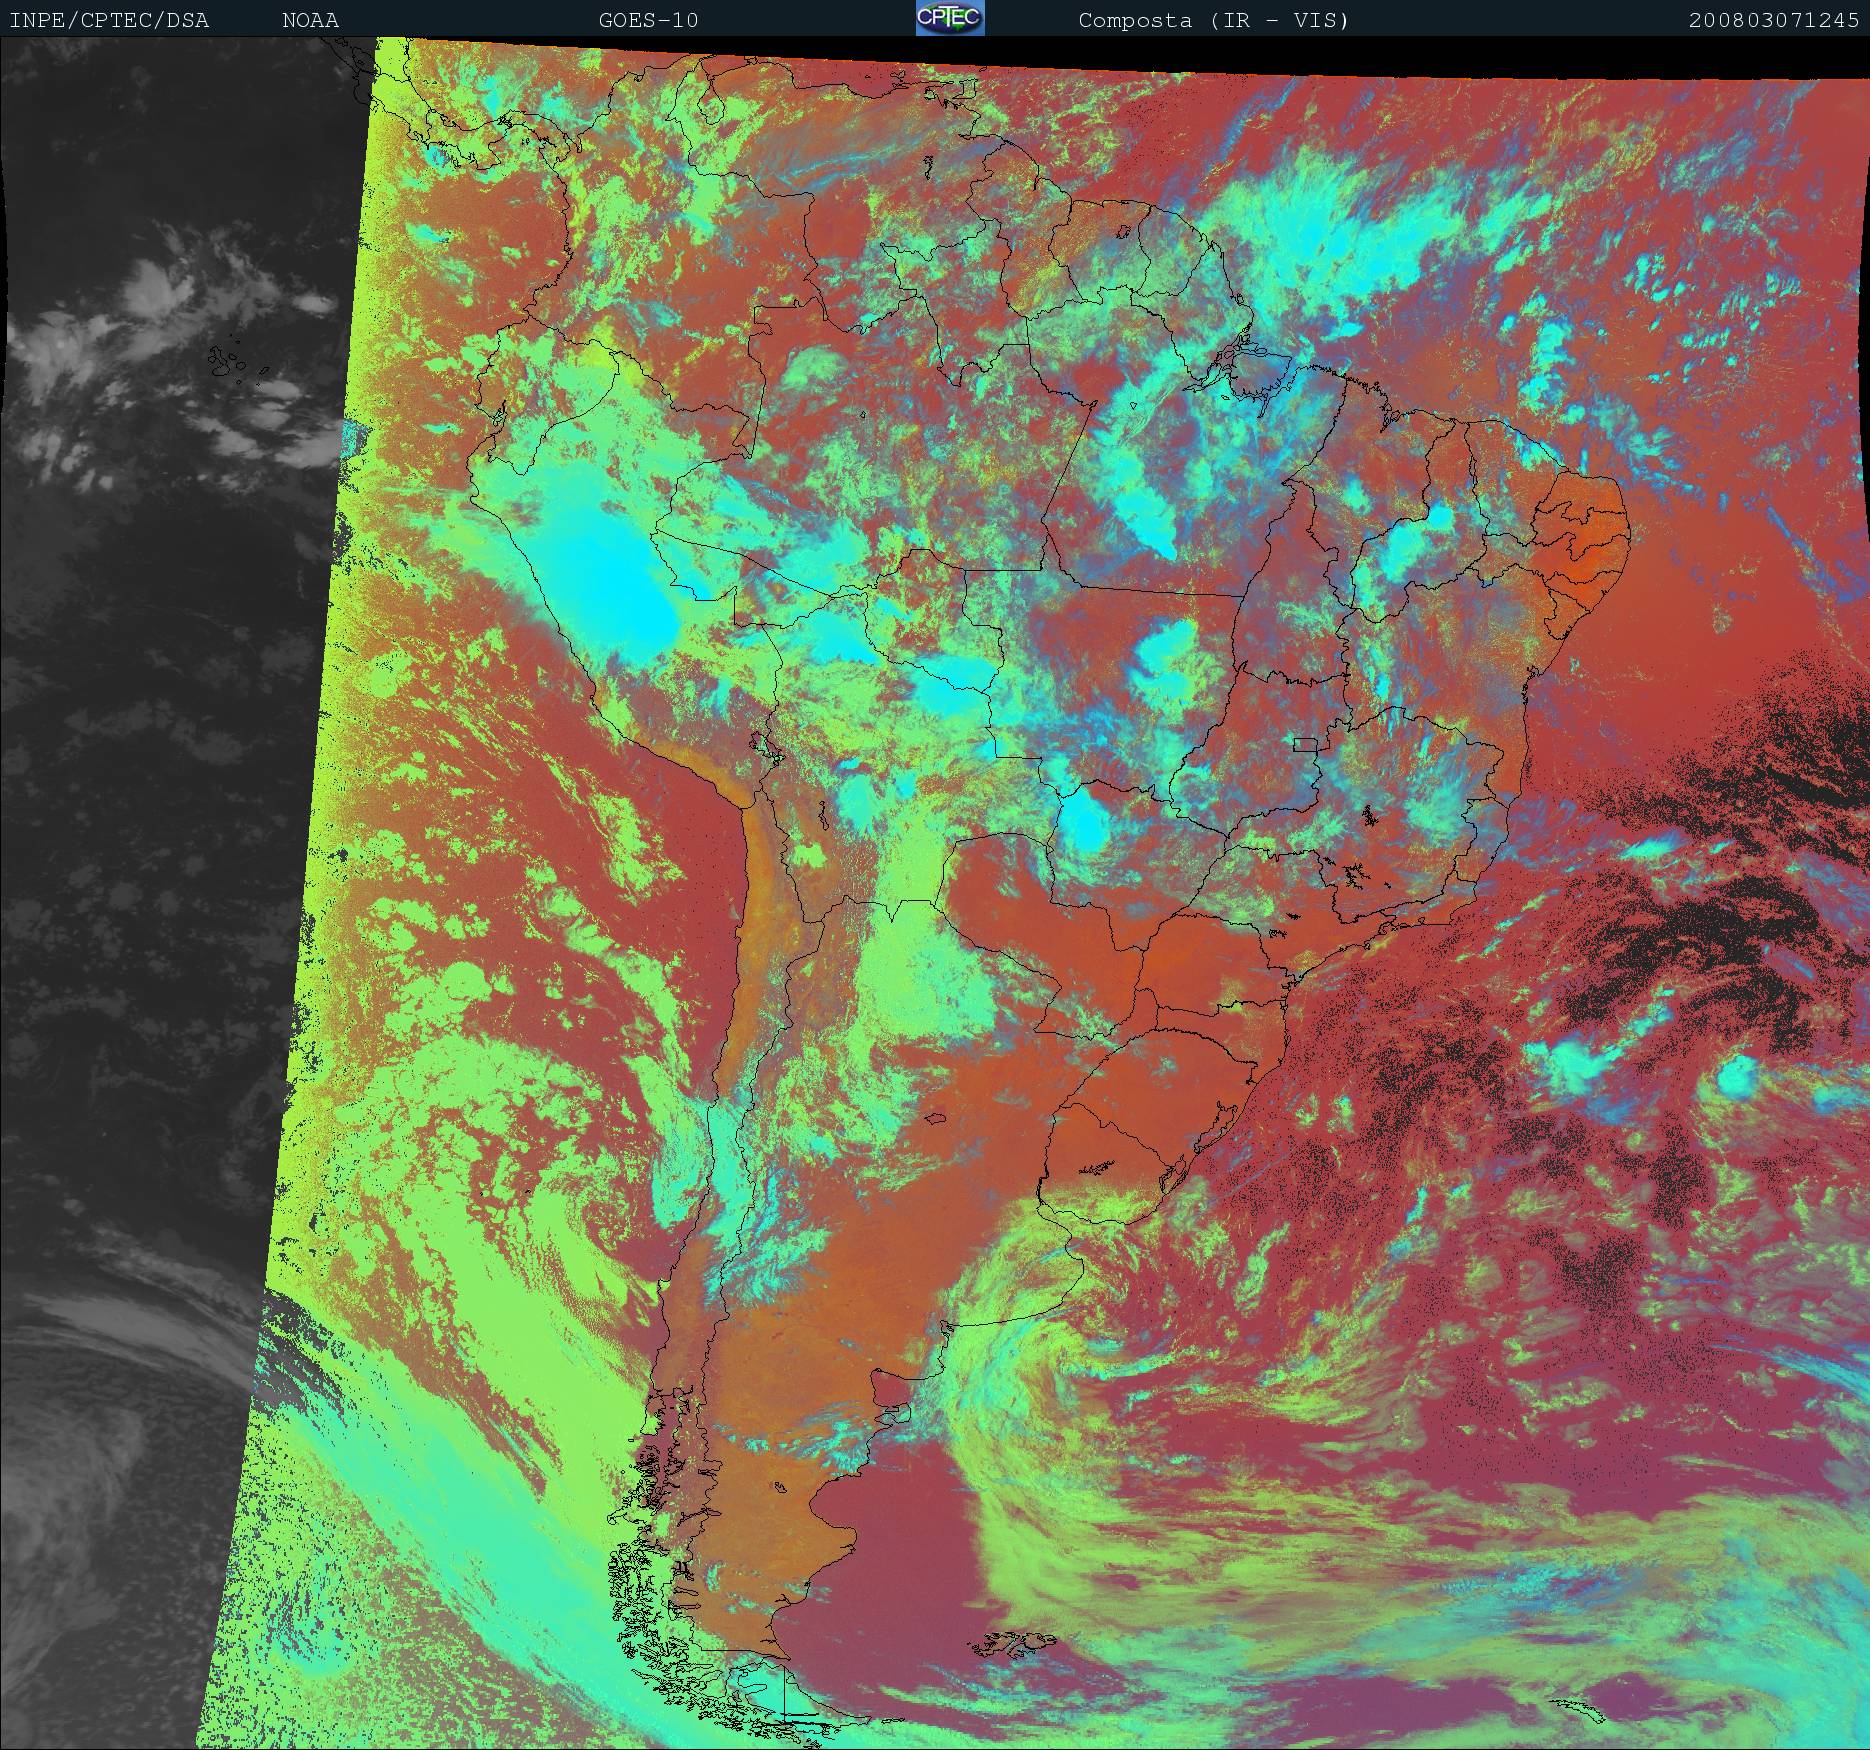The width and height of the screenshot is (1870, 1750).
Task: Click the NOAA label in the header
Action: pyautogui.click(x=310, y=20)
